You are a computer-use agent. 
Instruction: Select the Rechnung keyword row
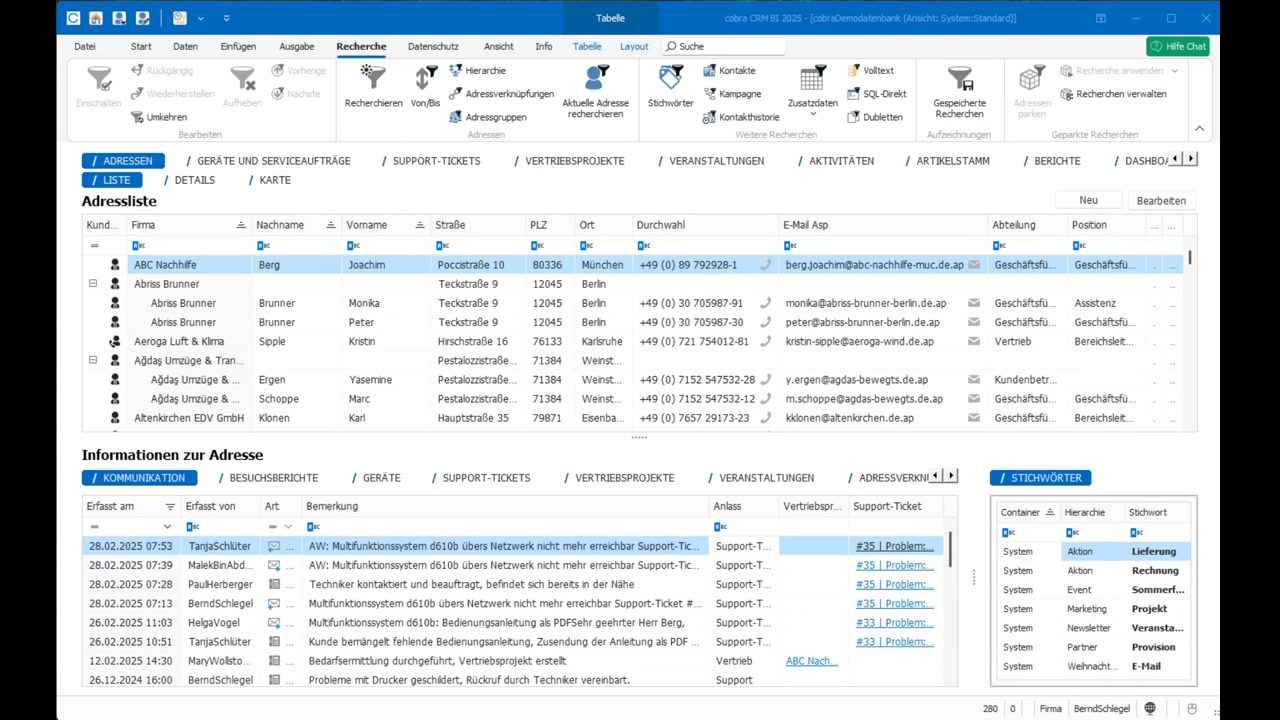1094,571
